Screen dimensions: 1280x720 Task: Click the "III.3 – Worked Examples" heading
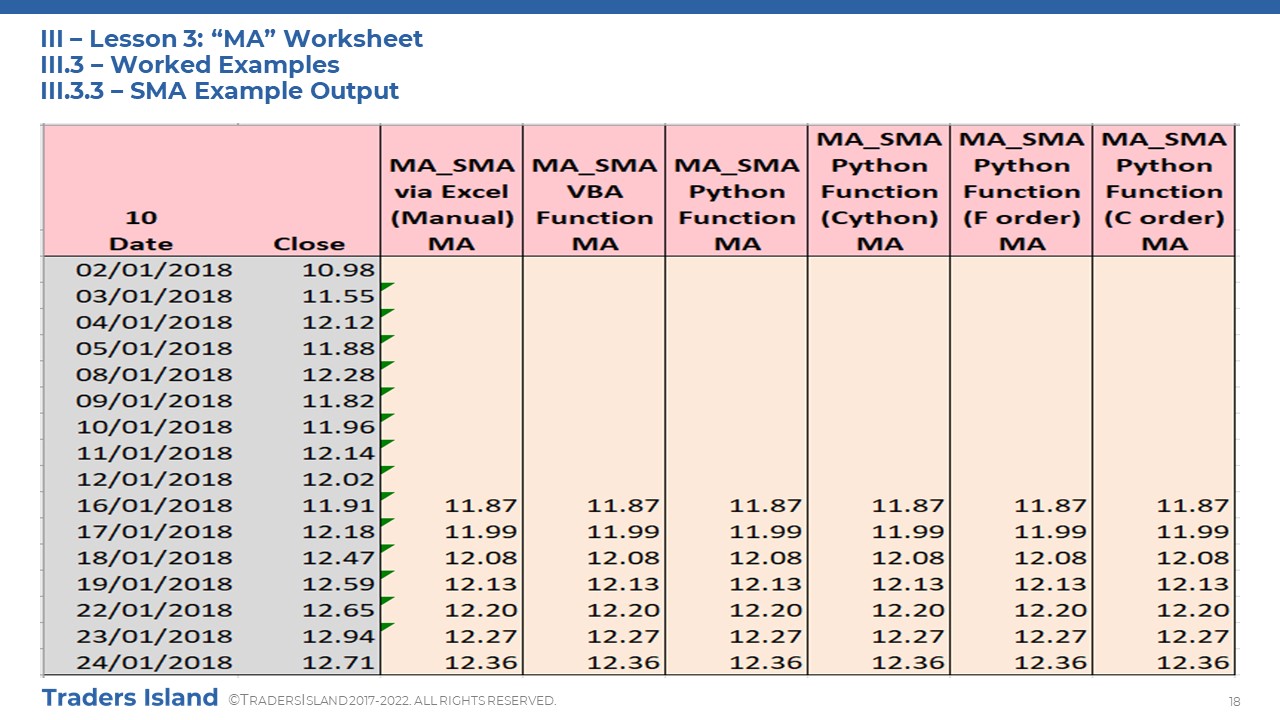190,65
